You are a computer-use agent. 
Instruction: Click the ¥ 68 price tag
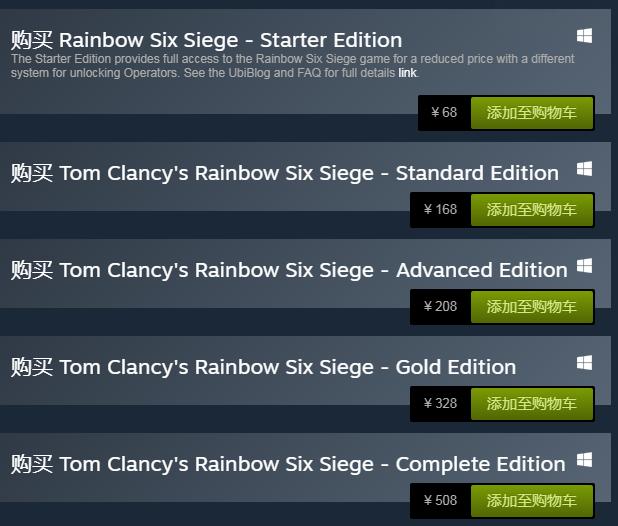point(443,113)
